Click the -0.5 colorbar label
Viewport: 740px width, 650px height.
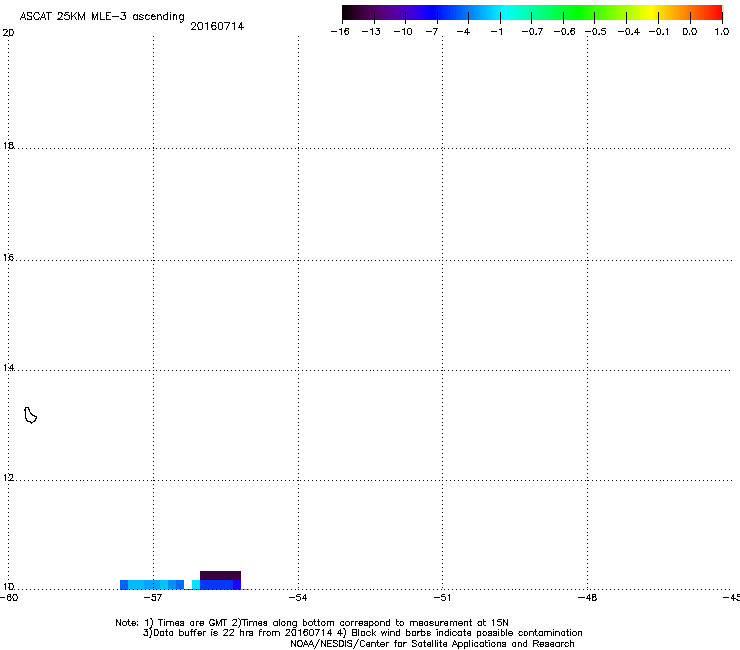(596, 32)
